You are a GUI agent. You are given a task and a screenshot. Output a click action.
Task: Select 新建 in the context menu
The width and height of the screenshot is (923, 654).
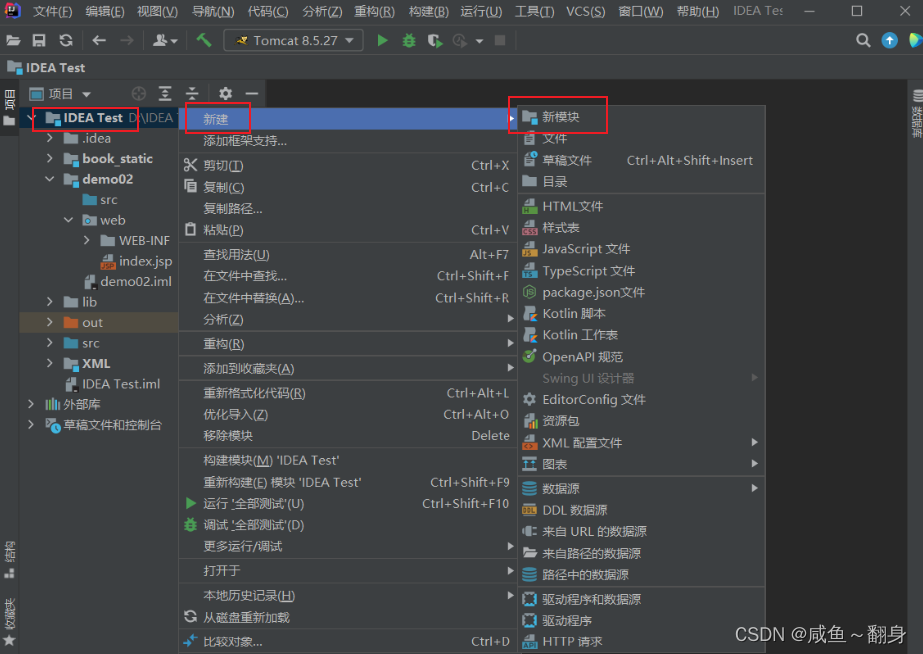[348, 119]
